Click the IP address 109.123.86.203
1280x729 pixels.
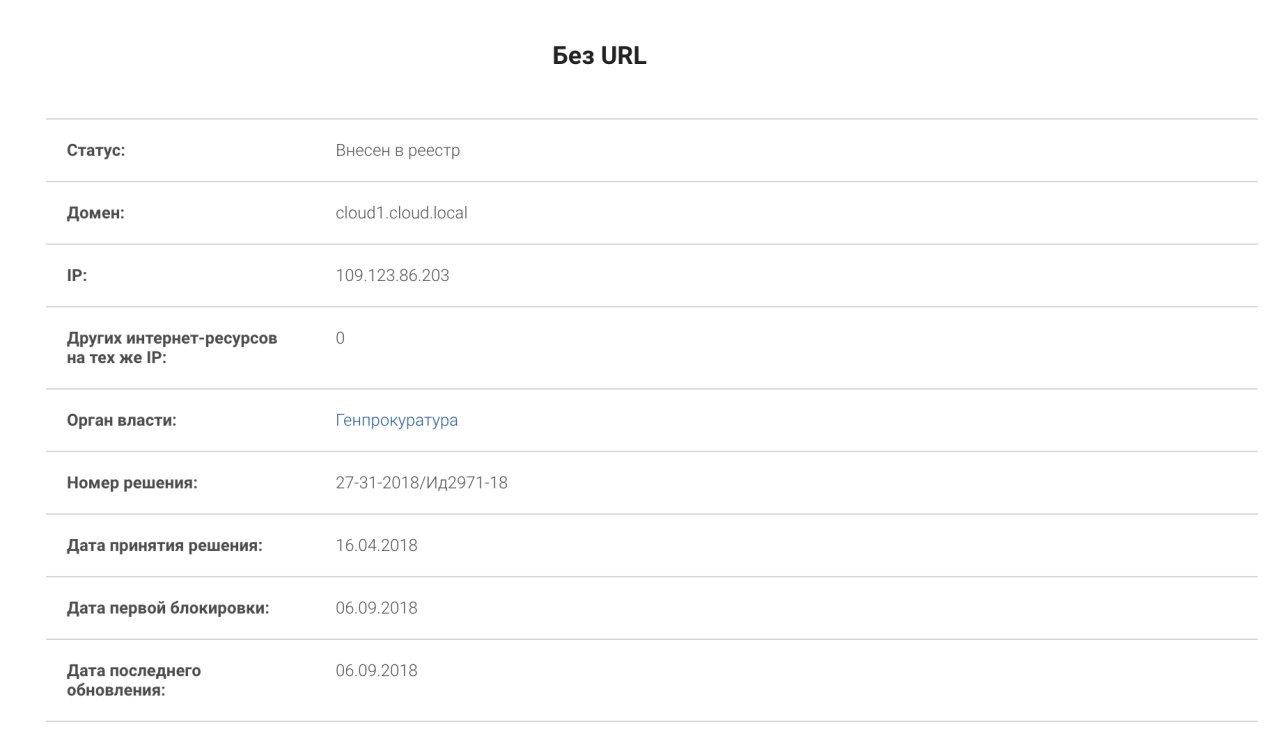tap(392, 275)
